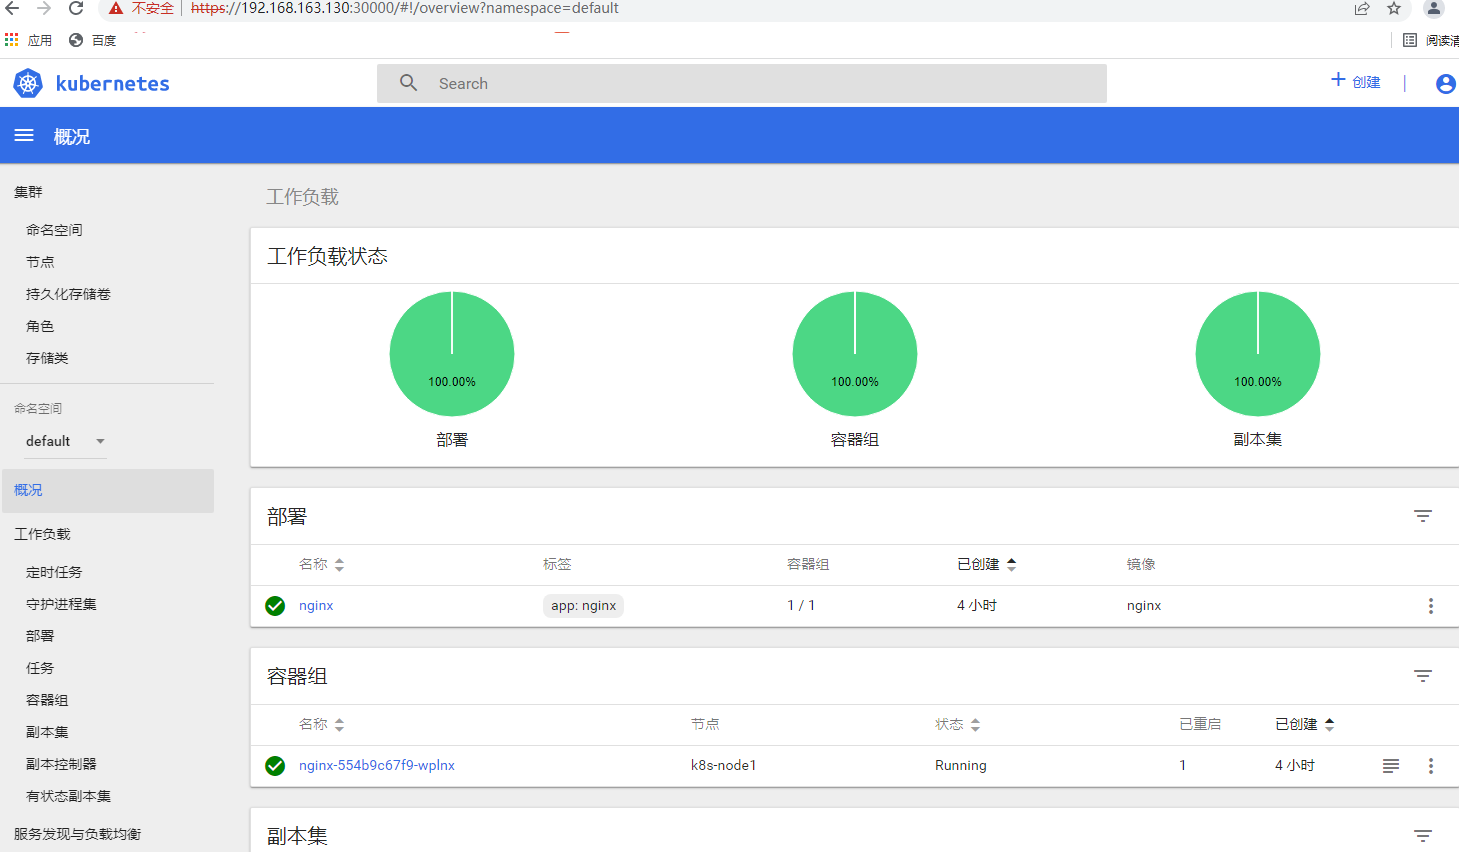Click the green 容器组 pie chart
This screenshot has width=1459, height=852.
click(x=855, y=353)
